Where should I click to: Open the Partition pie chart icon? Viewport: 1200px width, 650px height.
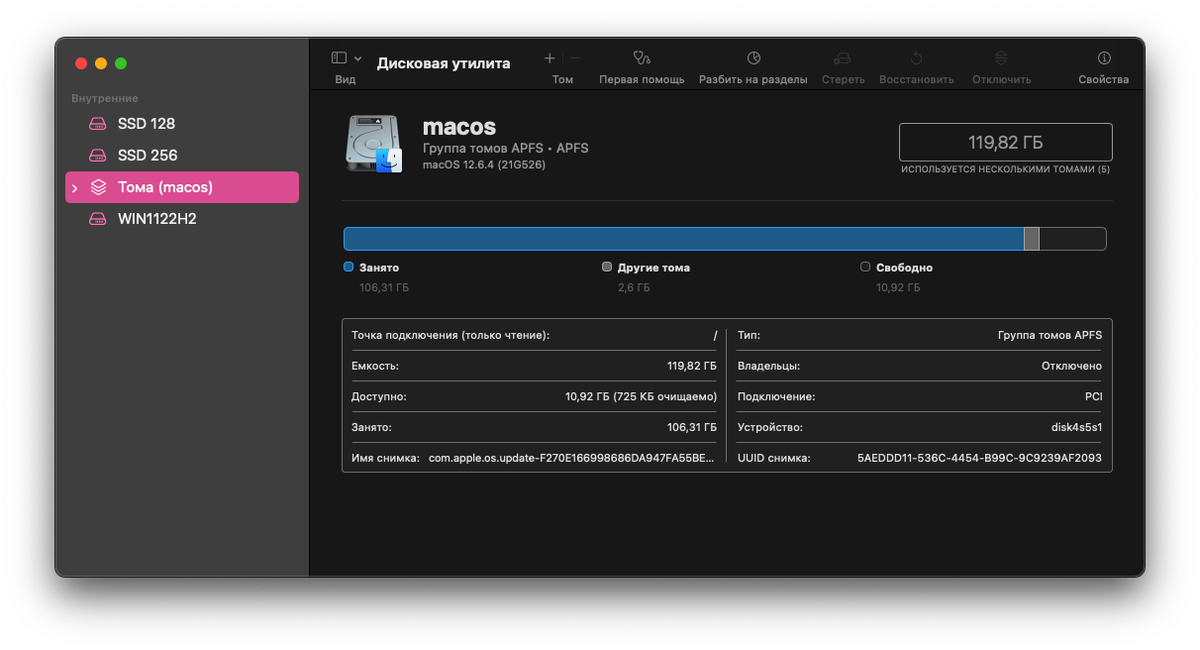[754, 58]
